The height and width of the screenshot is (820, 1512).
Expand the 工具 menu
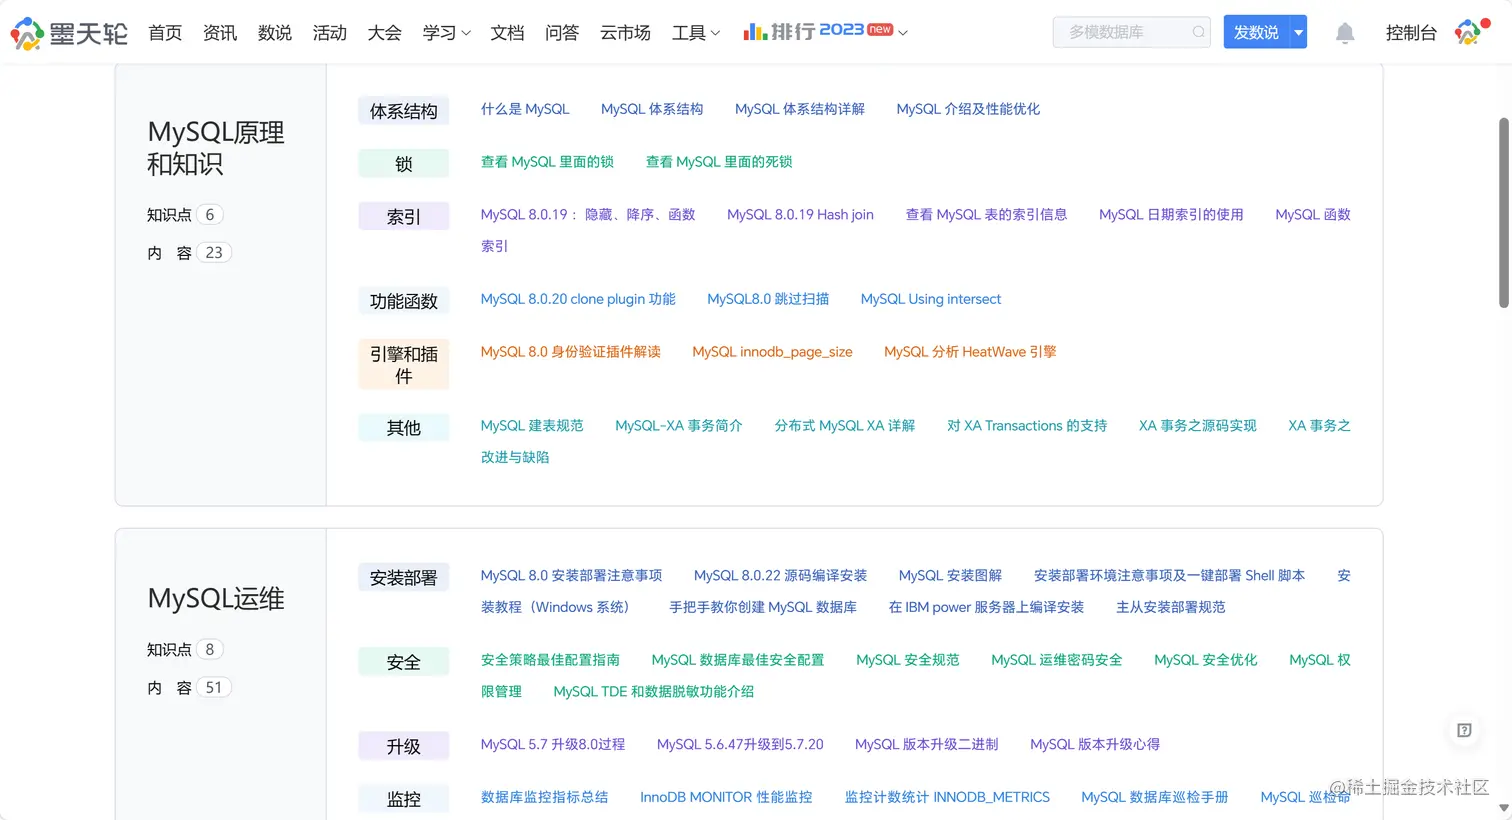click(x=696, y=33)
